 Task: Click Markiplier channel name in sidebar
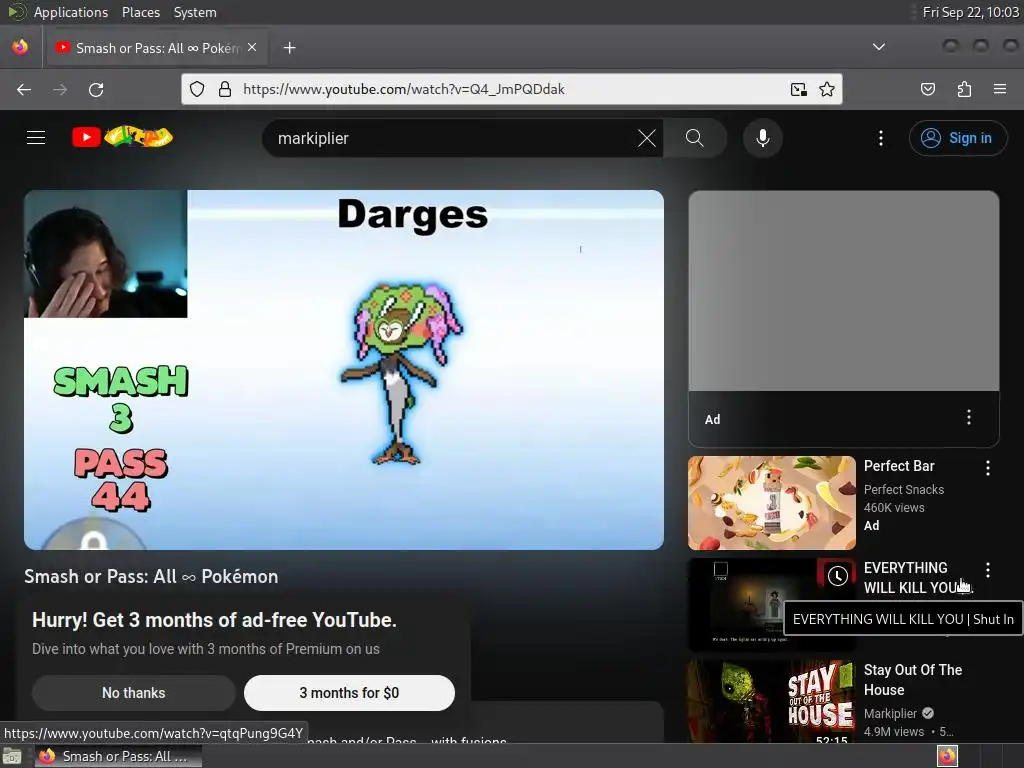(x=890, y=714)
